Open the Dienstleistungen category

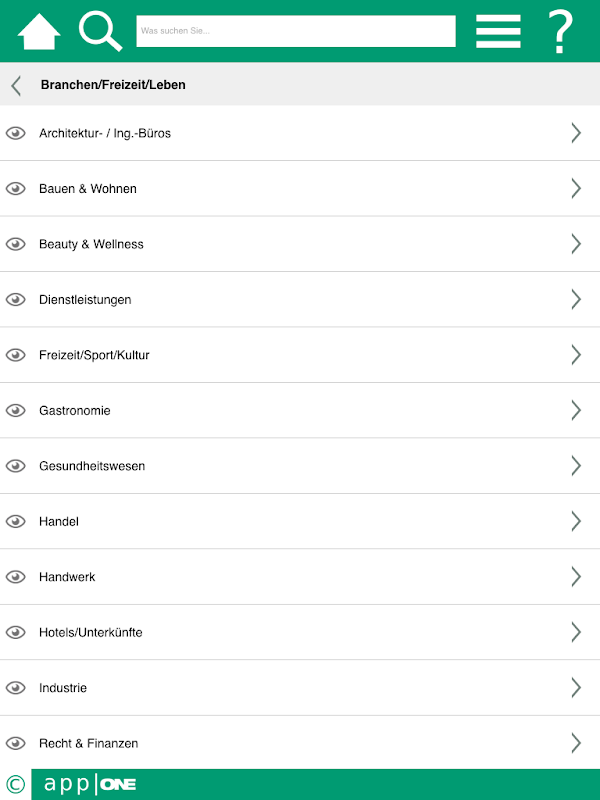300,299
